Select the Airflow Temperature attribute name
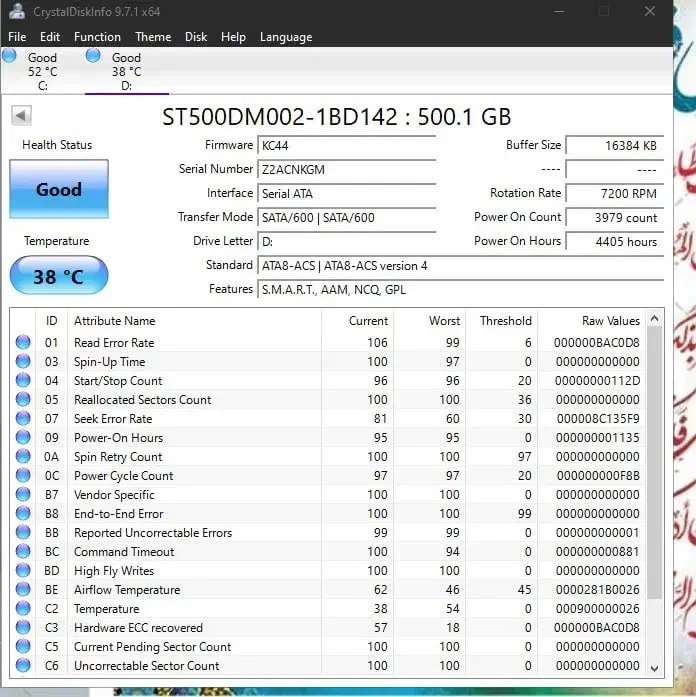Image resolution: width=696 pixels, height=697 pixels. 127,590
